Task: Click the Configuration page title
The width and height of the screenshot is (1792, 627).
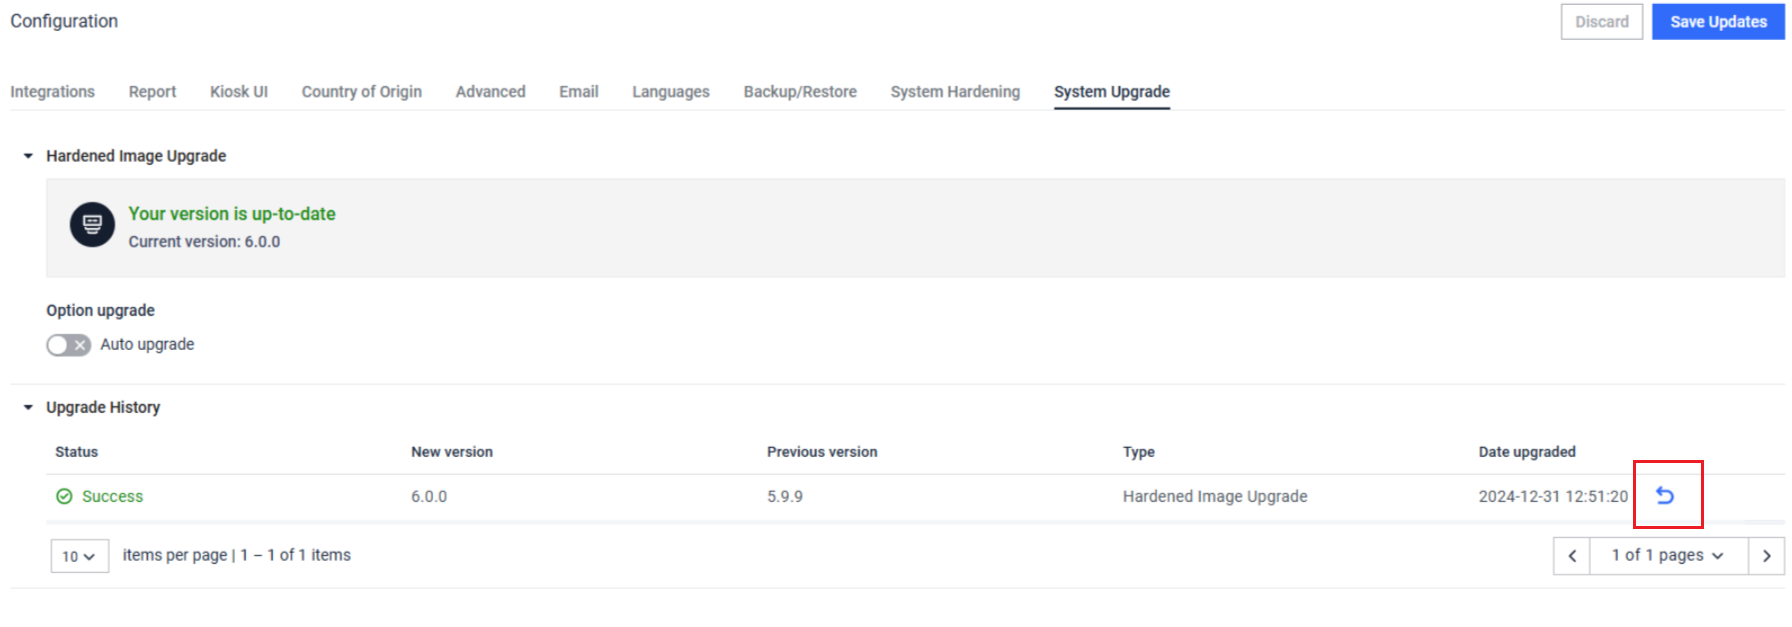Action: 64,21
